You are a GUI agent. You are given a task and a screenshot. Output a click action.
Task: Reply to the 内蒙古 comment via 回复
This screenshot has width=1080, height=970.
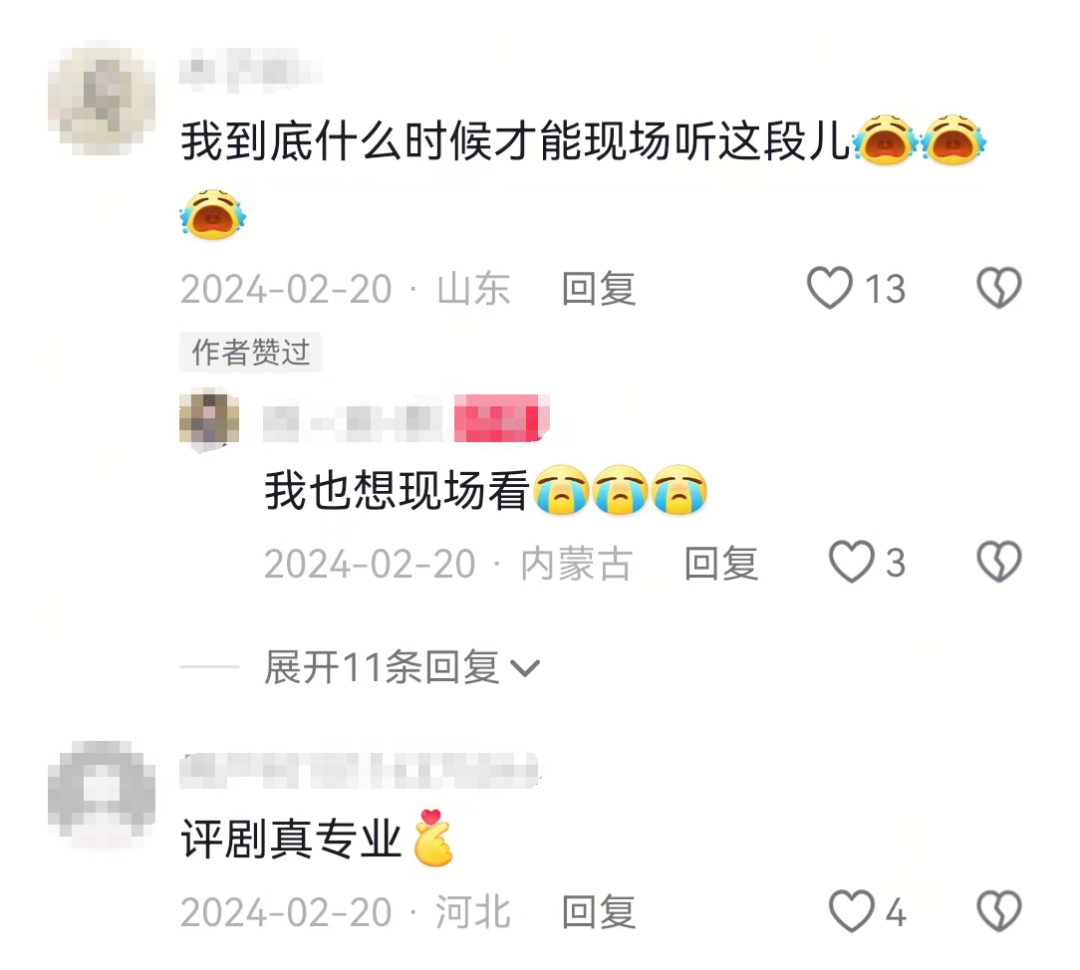pos(722,564)
